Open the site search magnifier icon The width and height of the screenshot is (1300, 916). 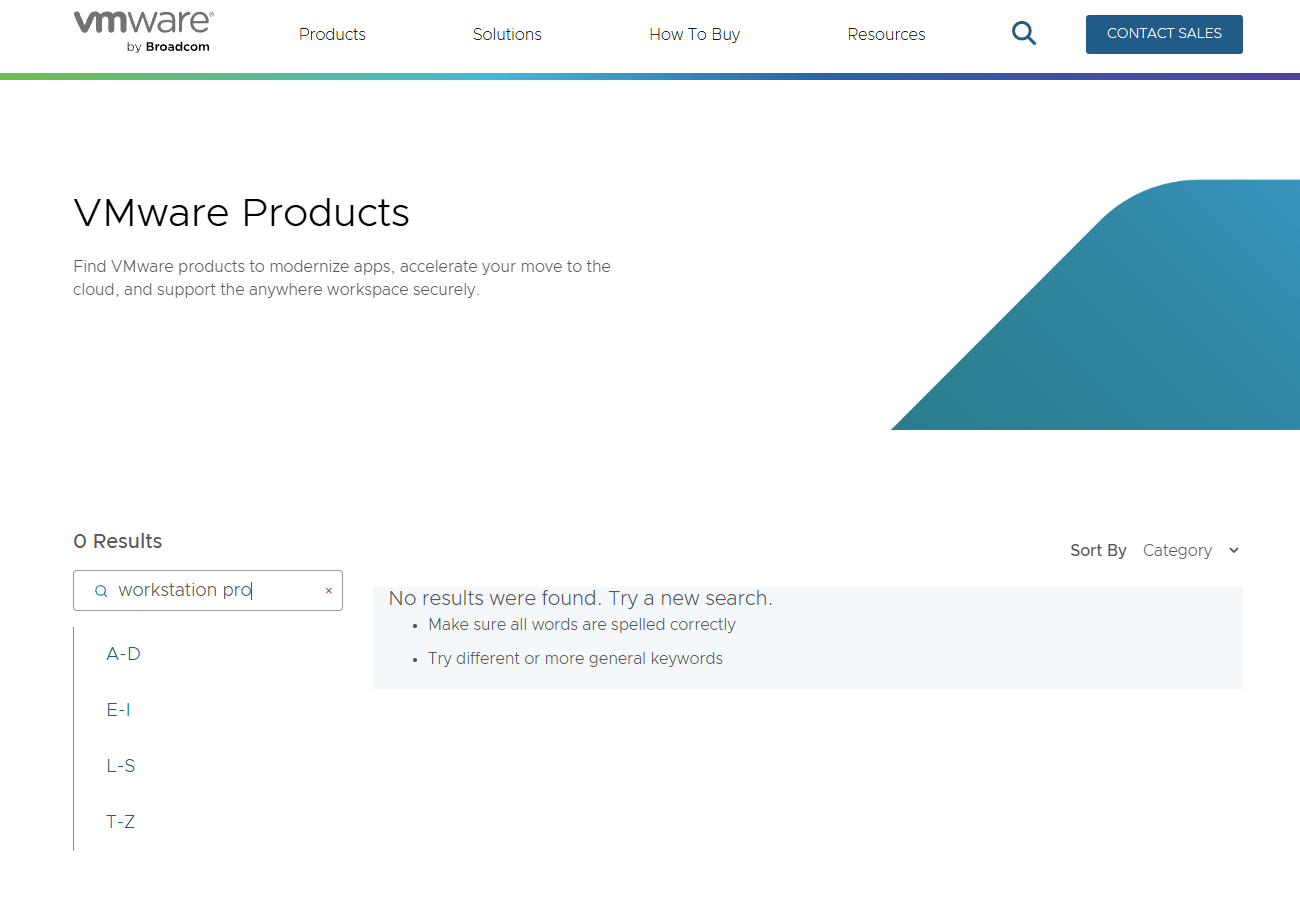click(x=1024, y=34)
